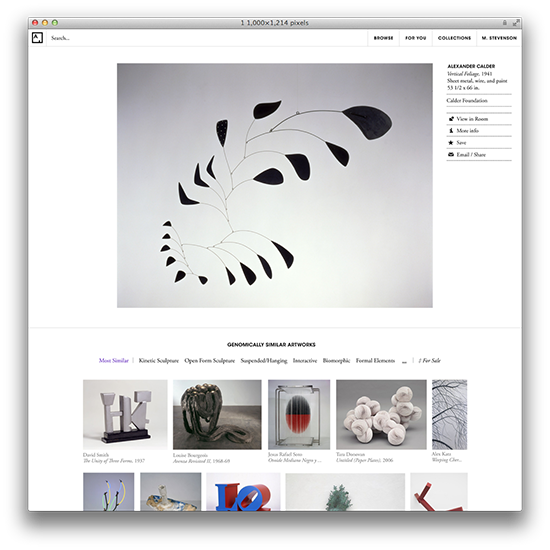
Task: Click the Artsy logo icon
Action: pyautogui.click(x=37, y=38)
